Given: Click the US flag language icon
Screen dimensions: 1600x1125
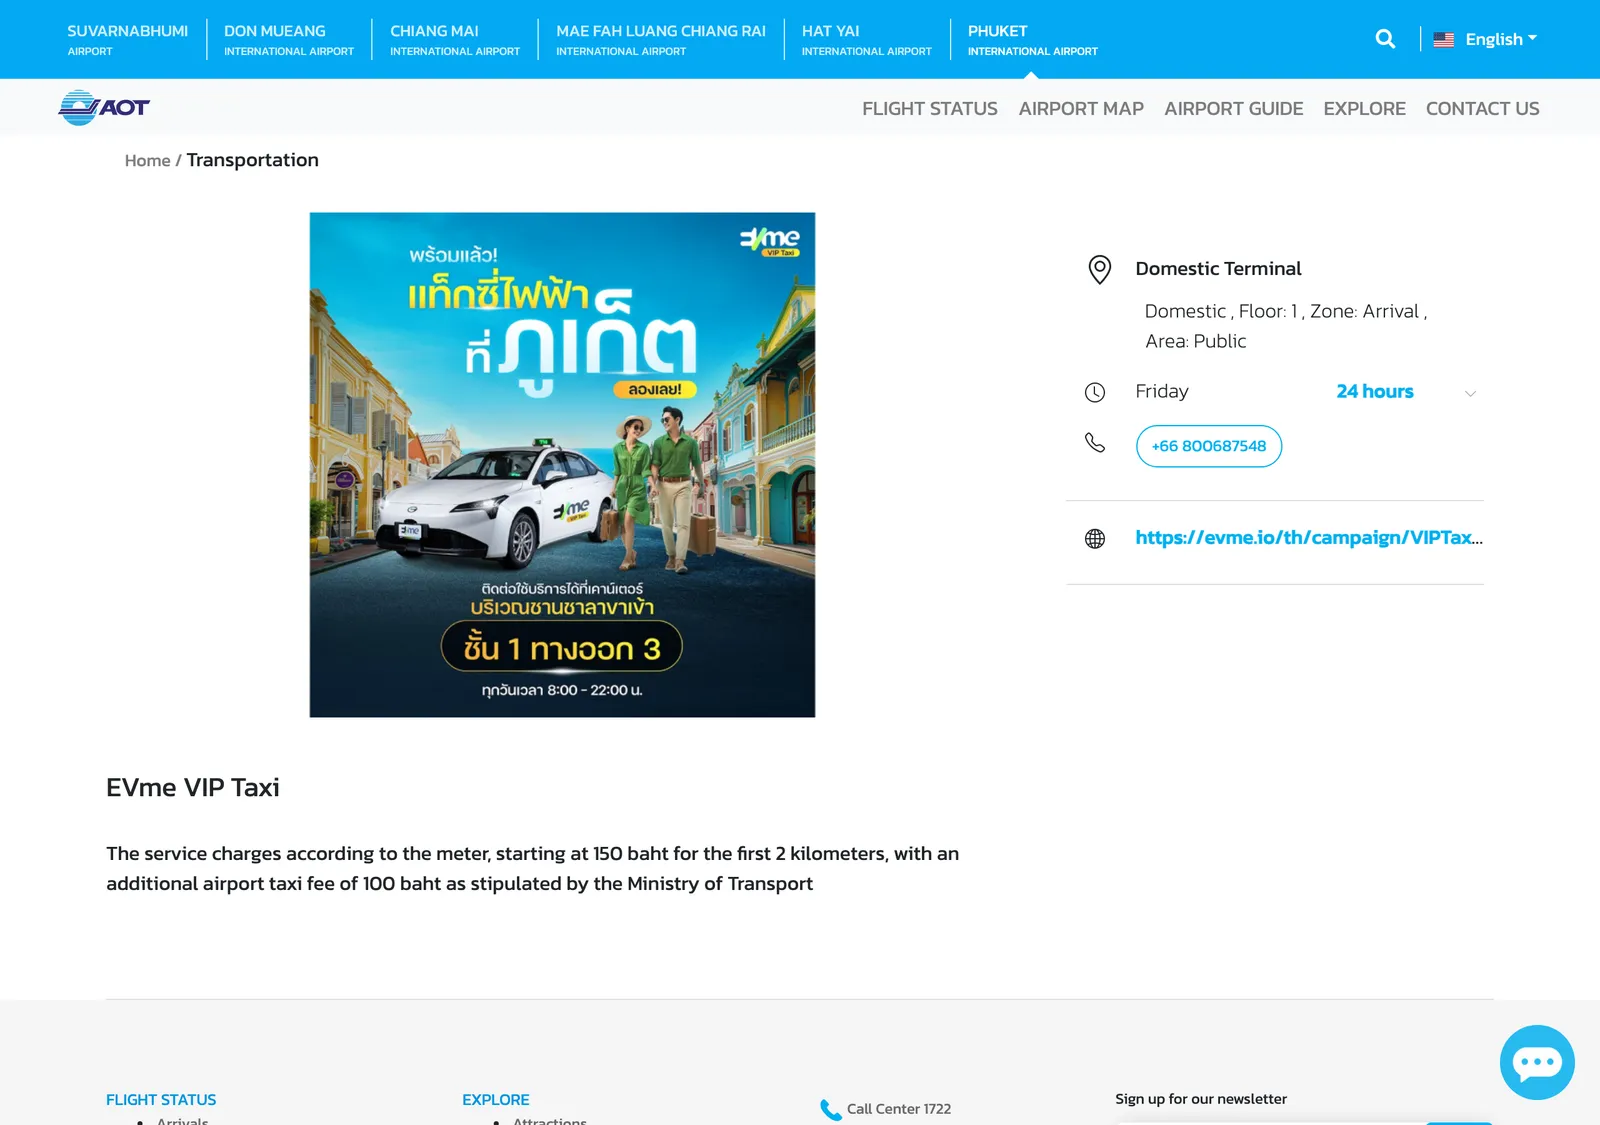Looking at the screenshot, I should click(x=1444, y=40).
